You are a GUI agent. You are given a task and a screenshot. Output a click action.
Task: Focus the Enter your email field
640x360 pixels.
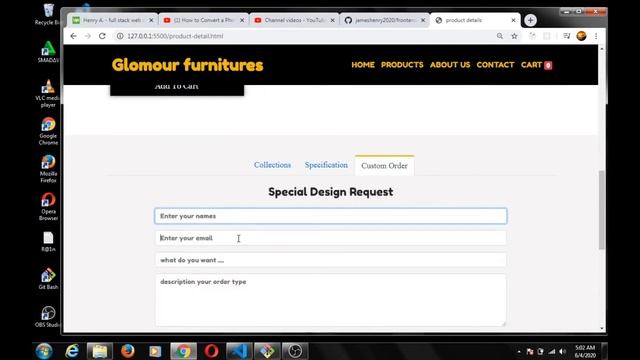coord(331,238)
